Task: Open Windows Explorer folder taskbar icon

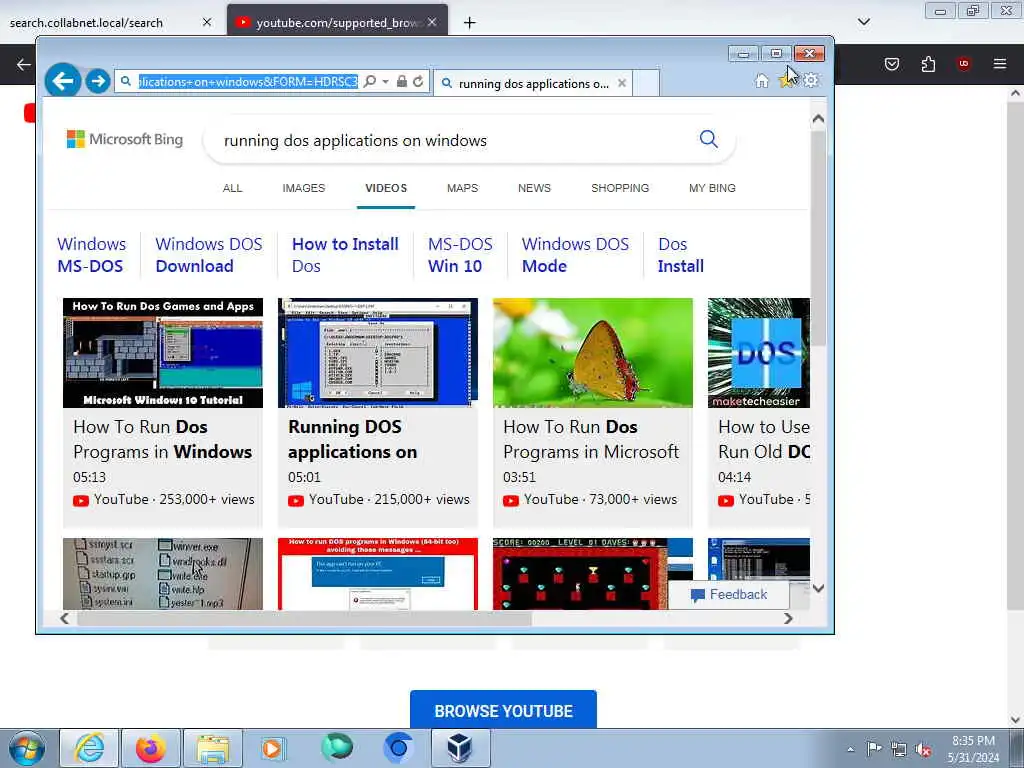Action: pos(213,748)
